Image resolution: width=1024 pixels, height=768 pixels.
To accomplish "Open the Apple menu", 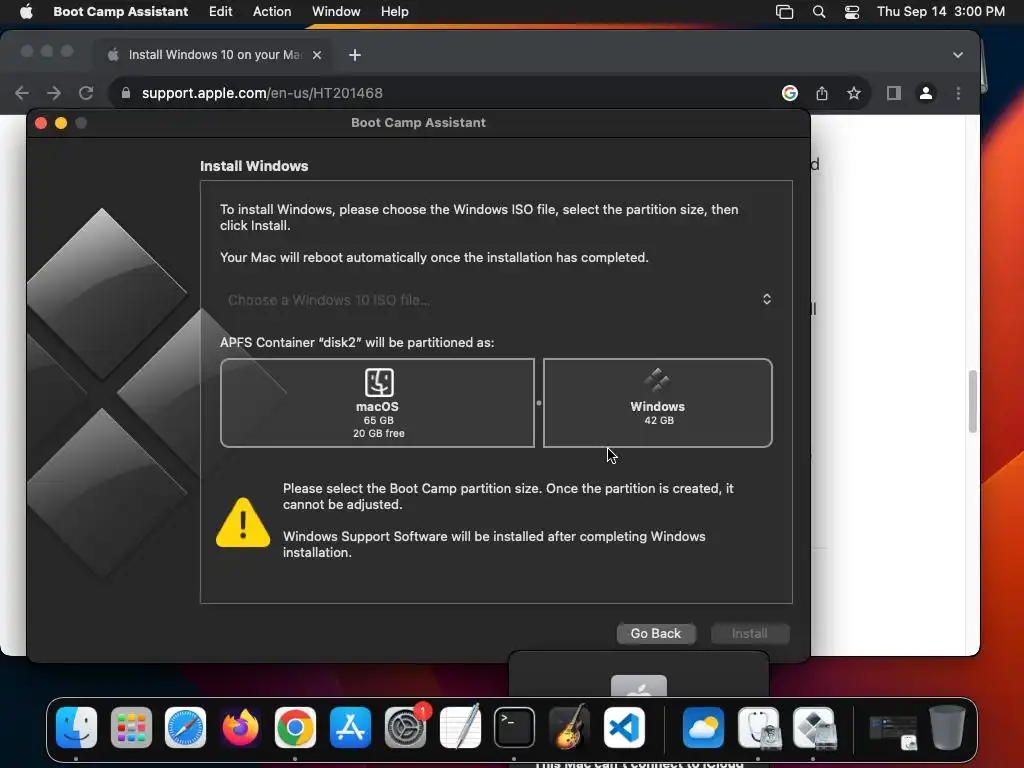I will pos(26,11).
